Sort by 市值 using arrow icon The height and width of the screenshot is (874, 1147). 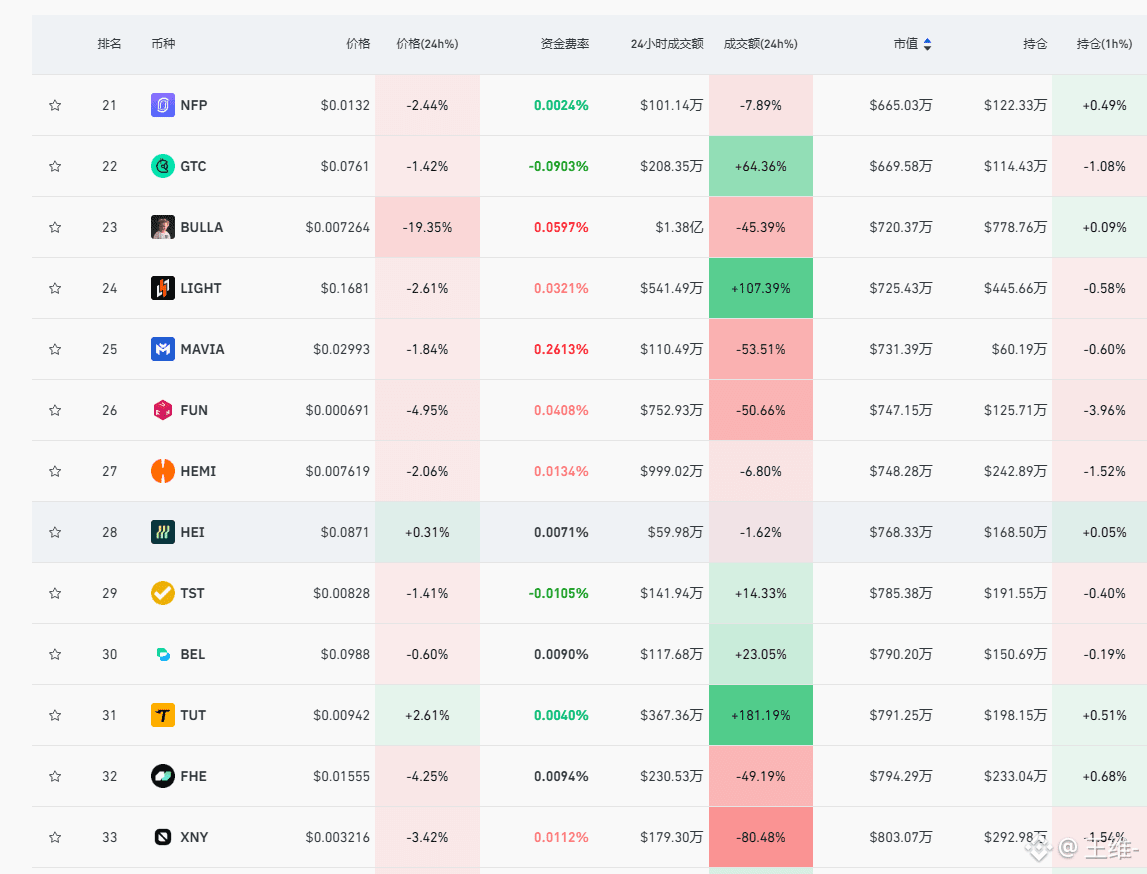coord(928,44)
